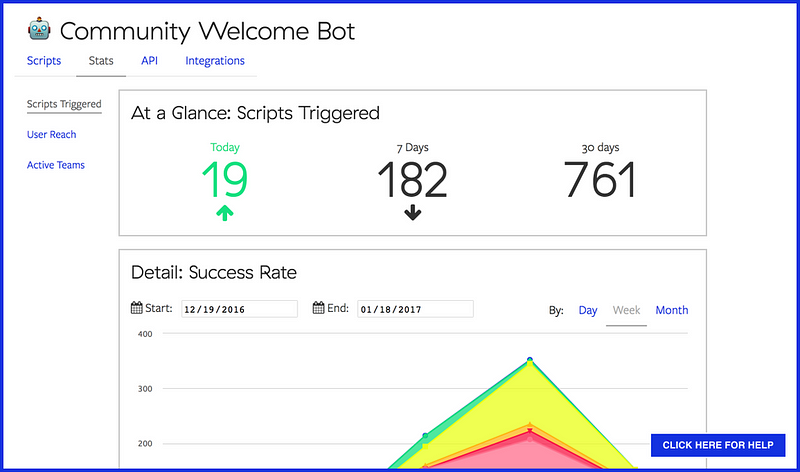Screen dimensions: 800x472
Task: Click the 200 axis label
Action: pos(145,444)
